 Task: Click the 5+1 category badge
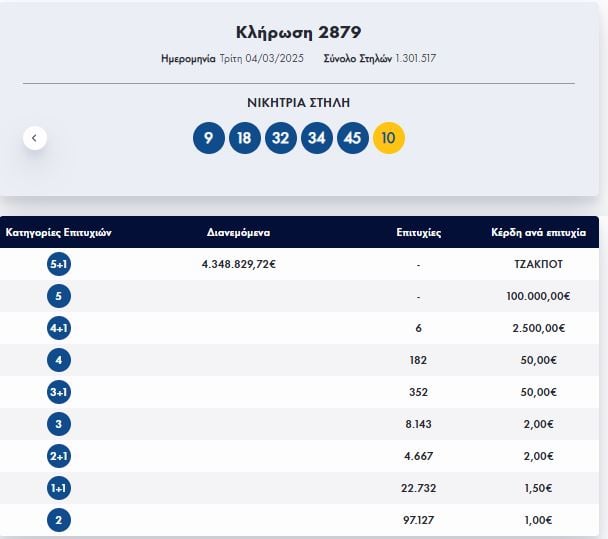[x=58, y=264]
